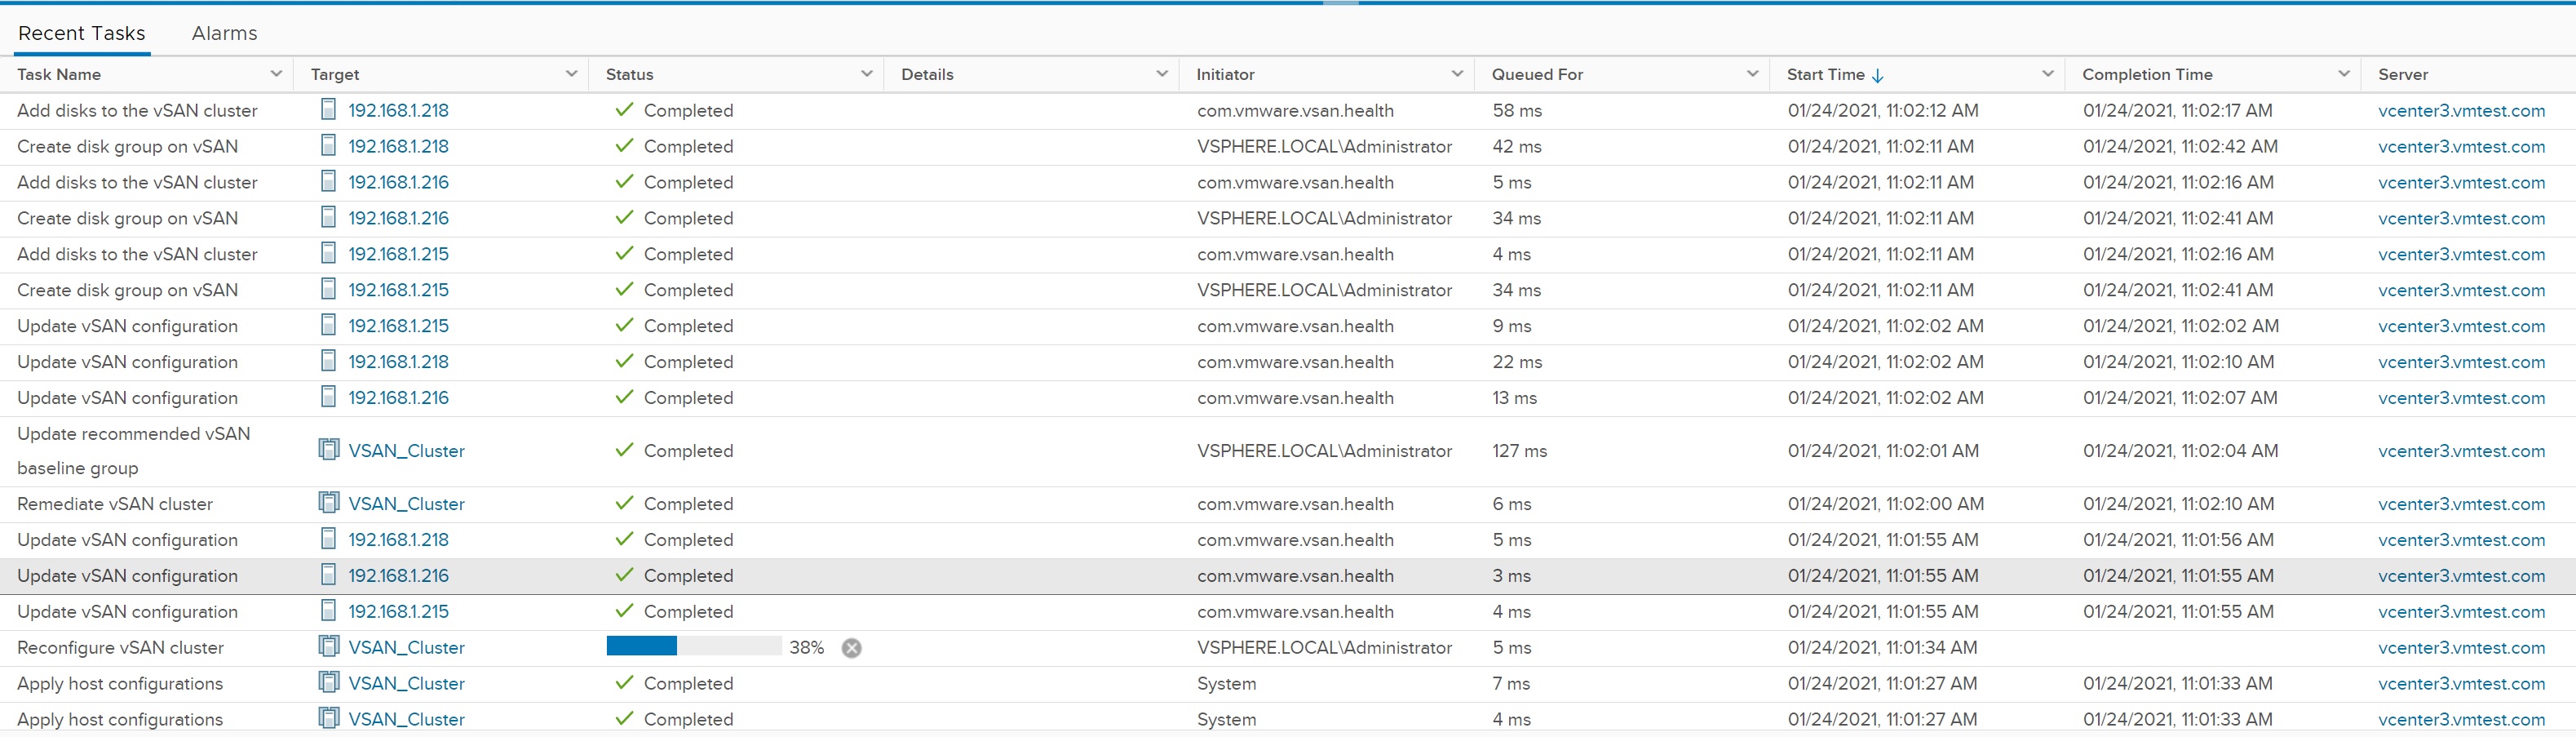This screenshot has height=737, width=2576.
Task: Click host icon in the highlighted 192.168.1.216 row
Action: coord(328,575)
